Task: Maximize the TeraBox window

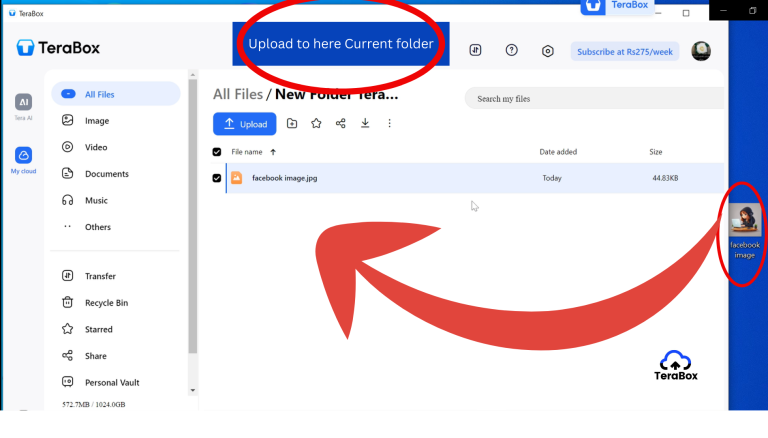Action: pos(686,13)
